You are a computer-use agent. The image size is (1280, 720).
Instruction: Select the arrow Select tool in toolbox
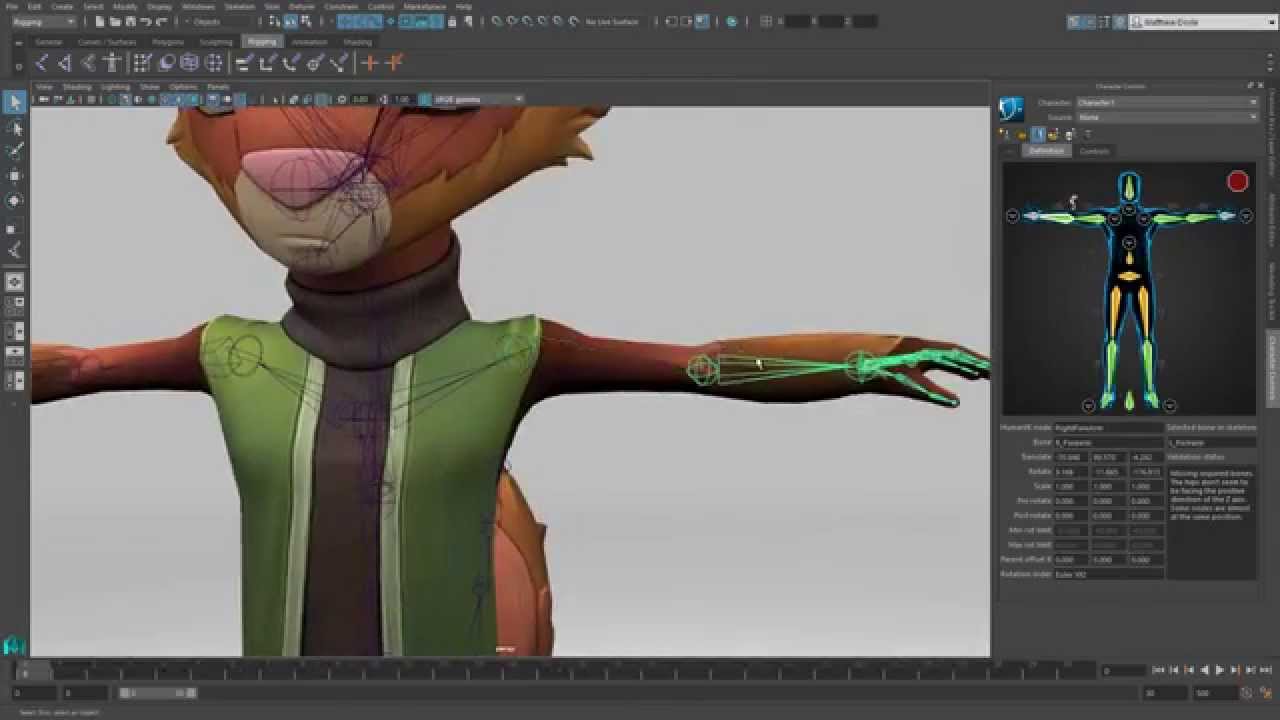click(x=15, y=102)
